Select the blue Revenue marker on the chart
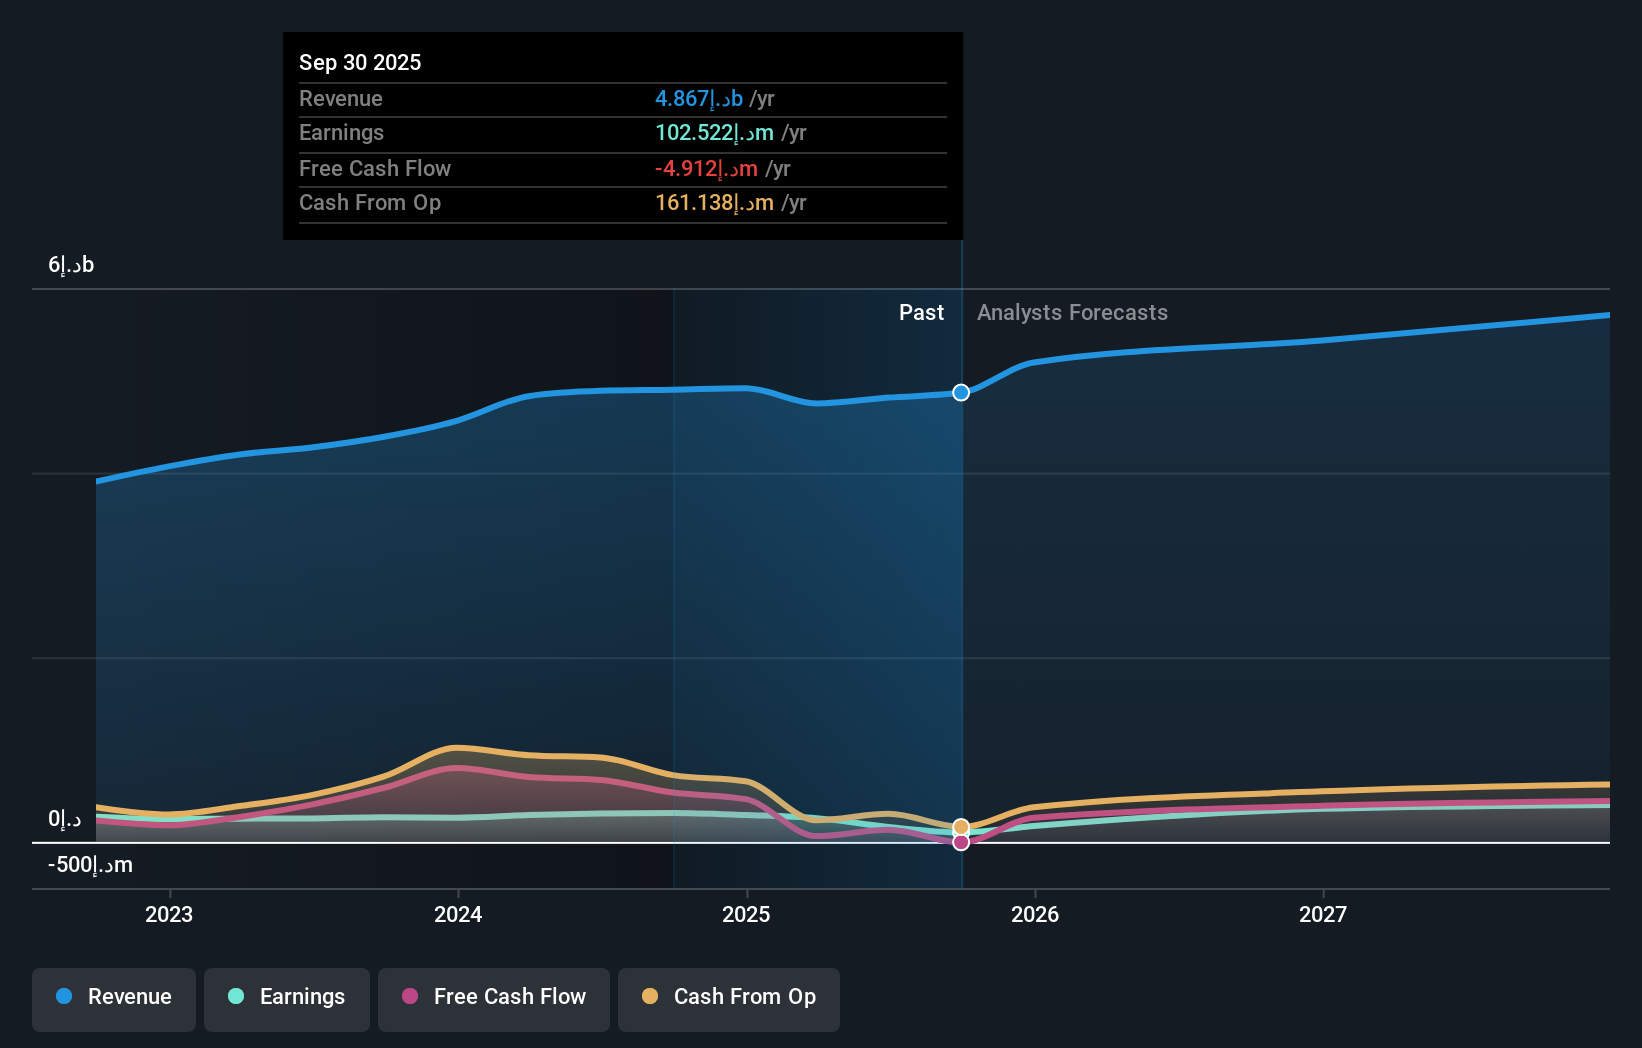 click(960, 392)
